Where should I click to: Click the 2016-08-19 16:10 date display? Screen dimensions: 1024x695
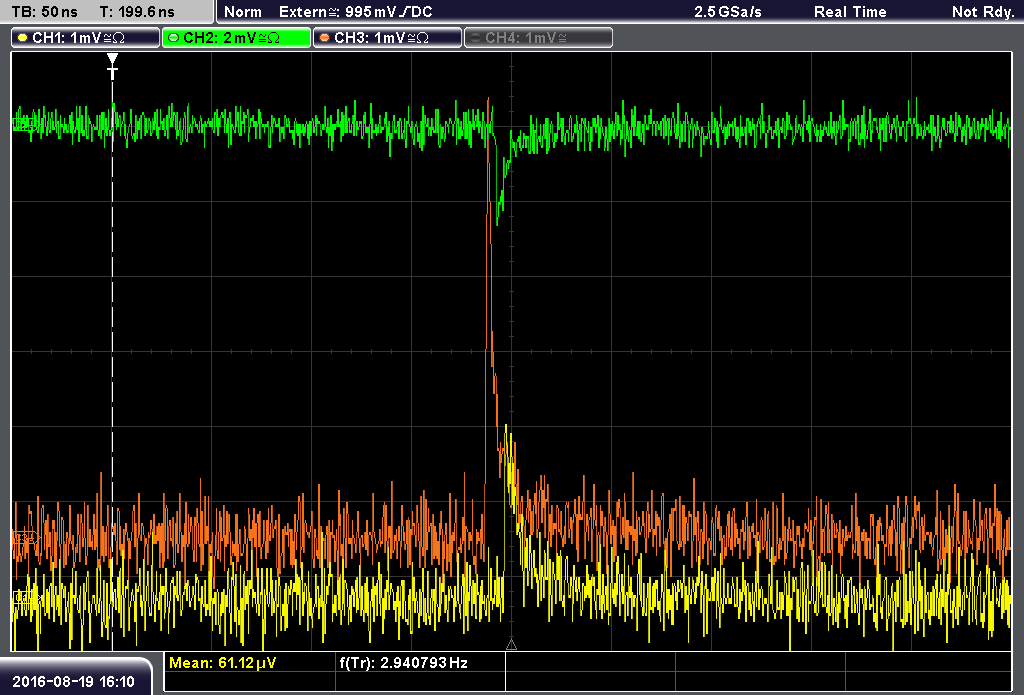coord(73,682)
